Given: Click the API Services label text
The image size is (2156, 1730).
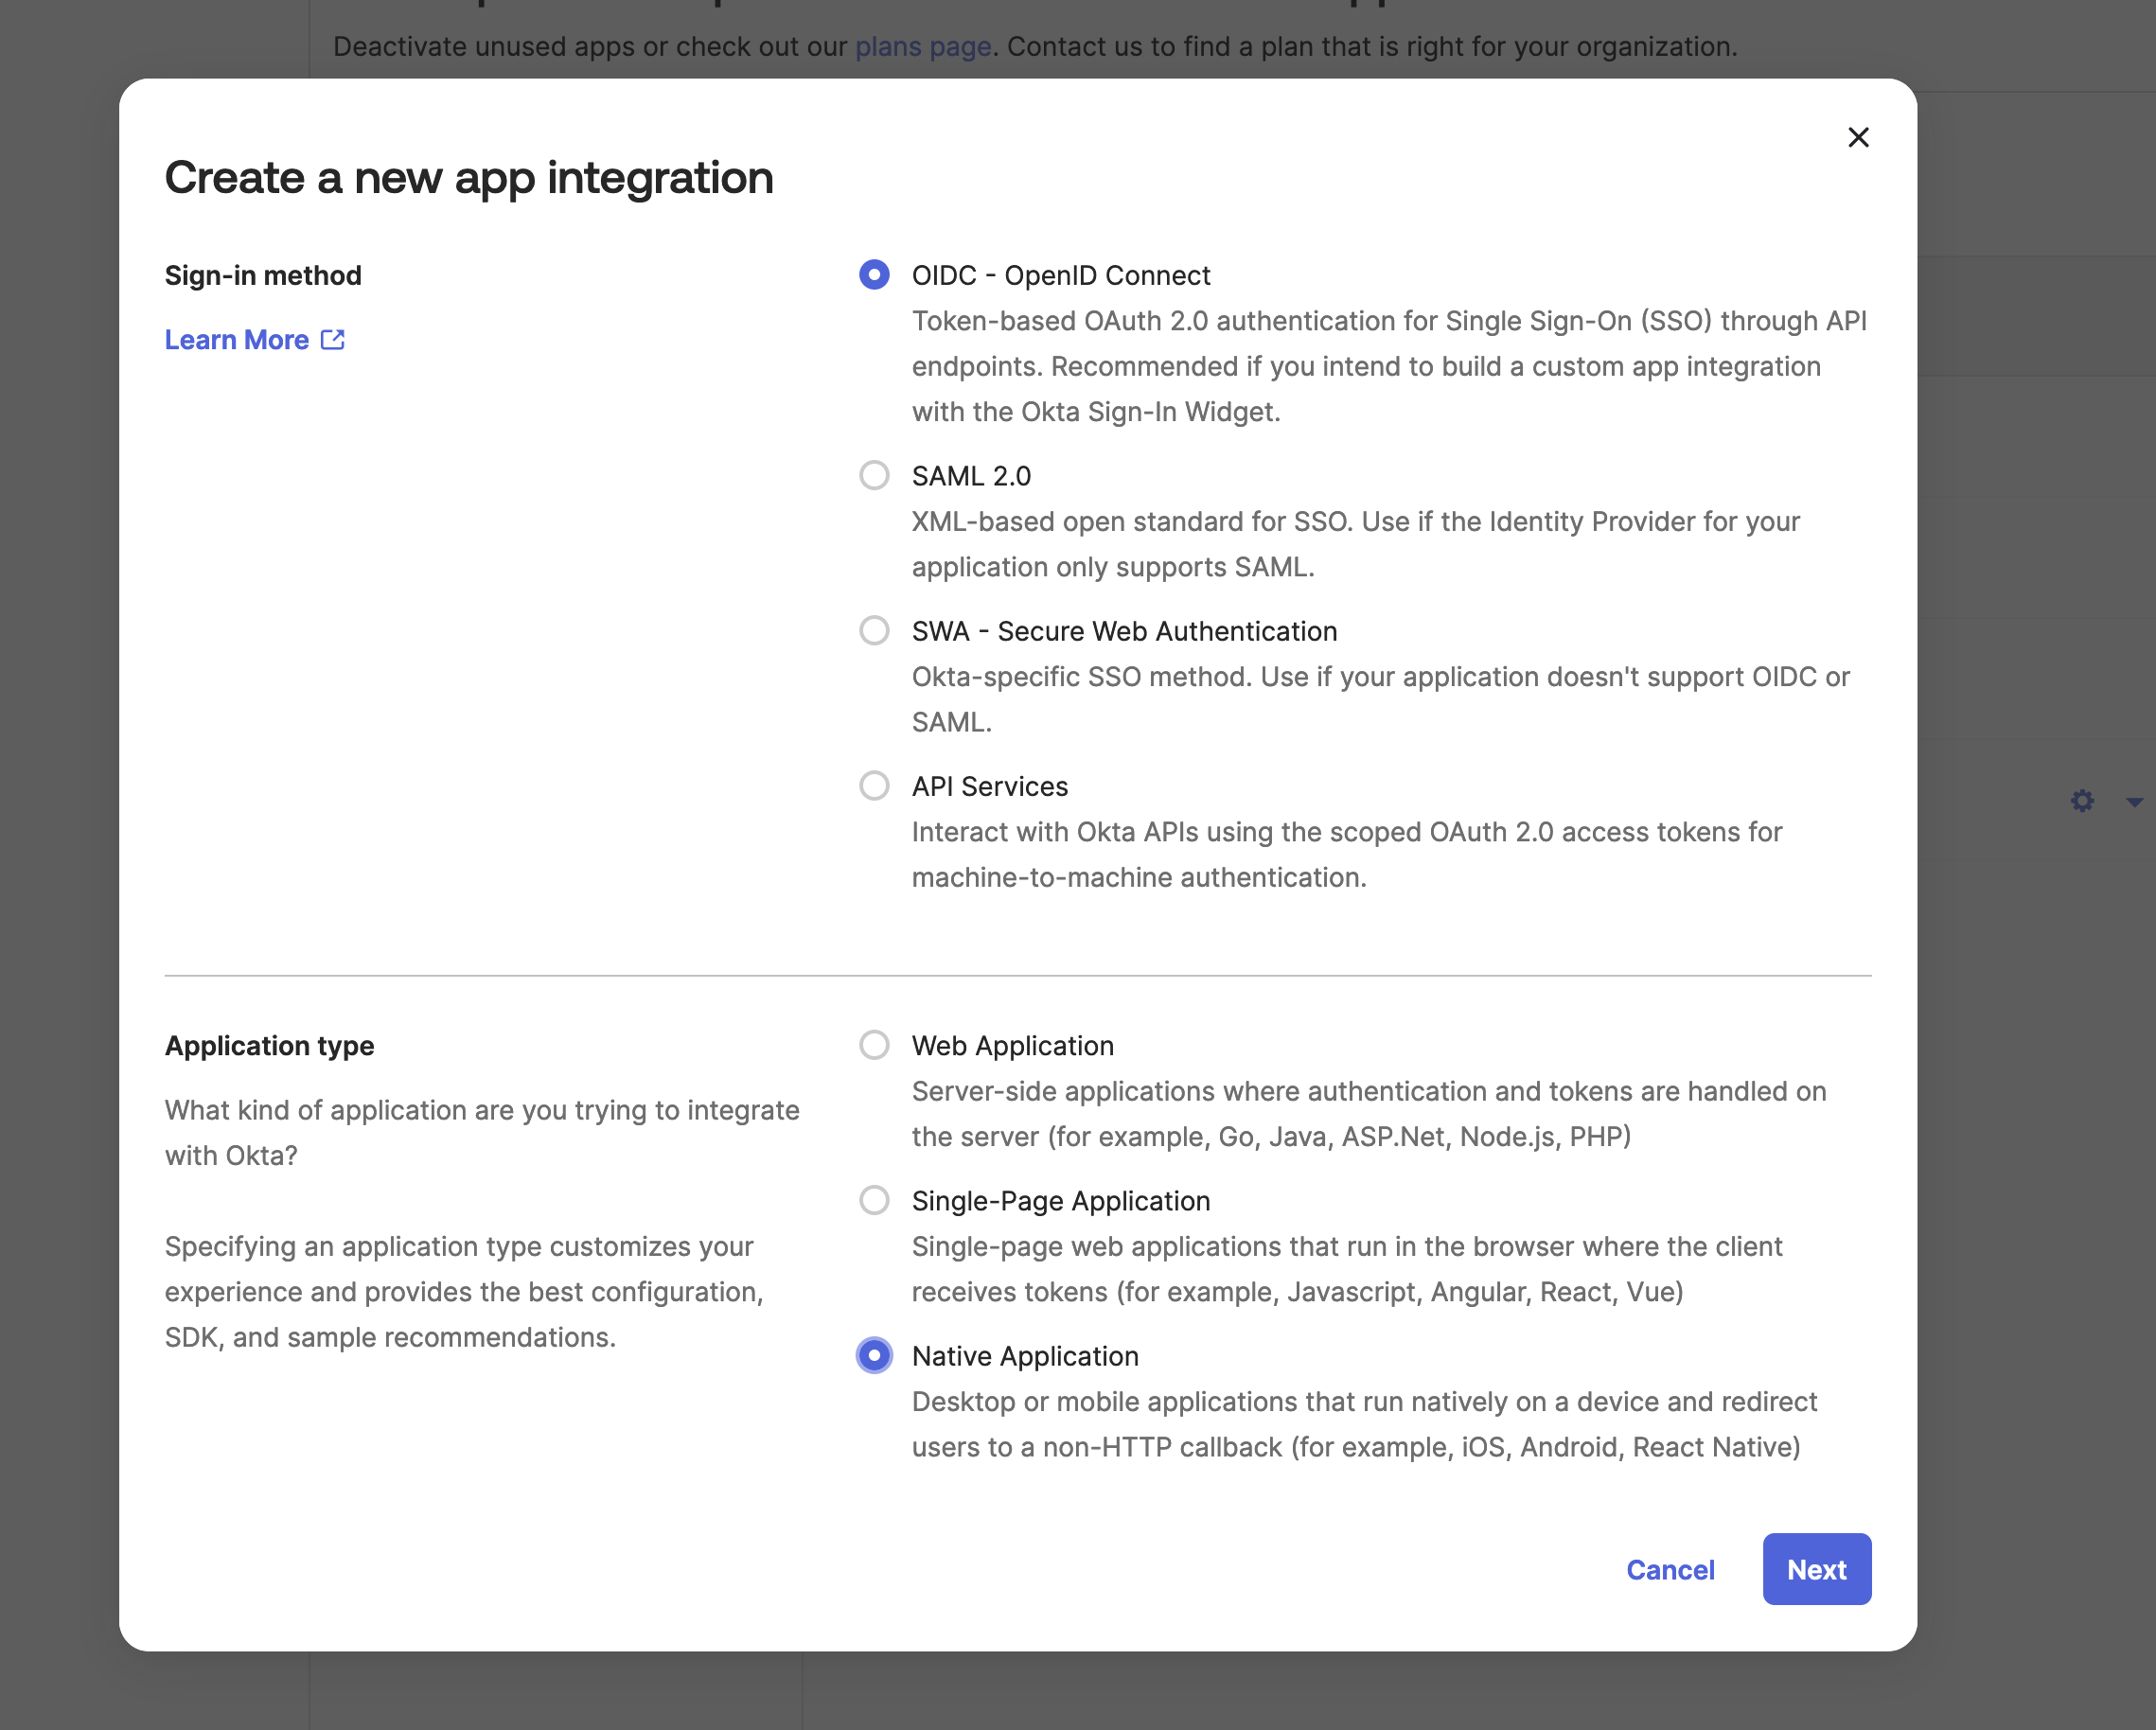Looking at the screenshot, I should pyautogui.click(x=988, y=786).
